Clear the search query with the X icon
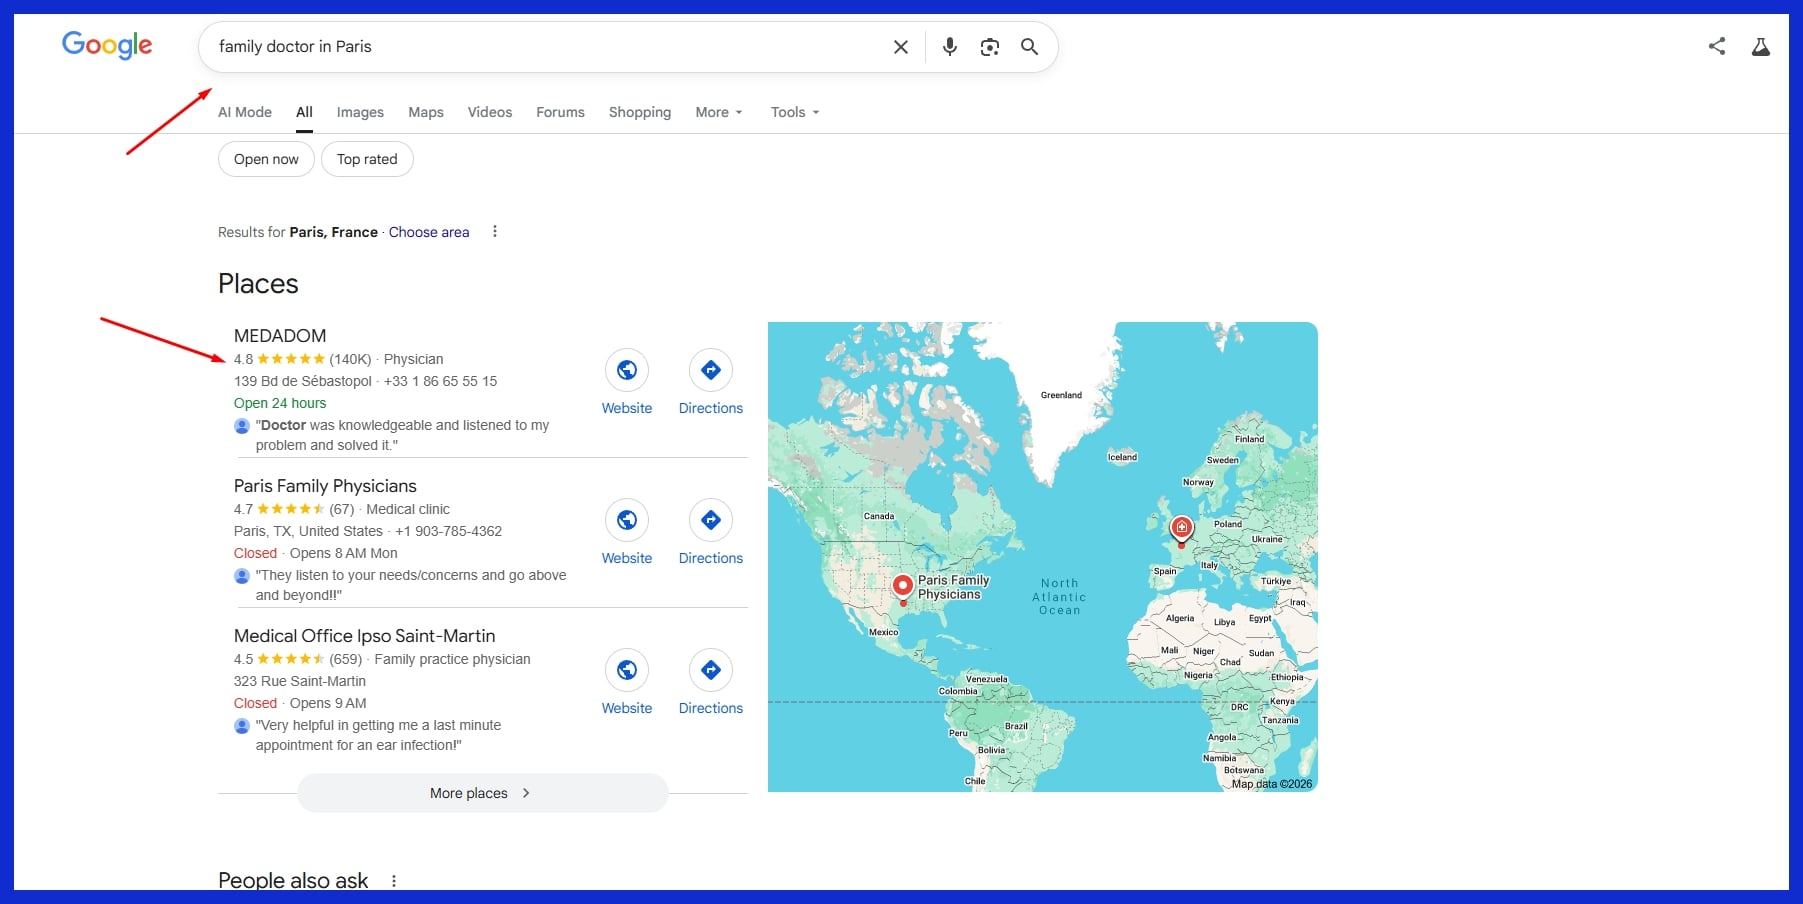Image resolution: width=1803 pixels, height=904 pixels. pos(899,46)
